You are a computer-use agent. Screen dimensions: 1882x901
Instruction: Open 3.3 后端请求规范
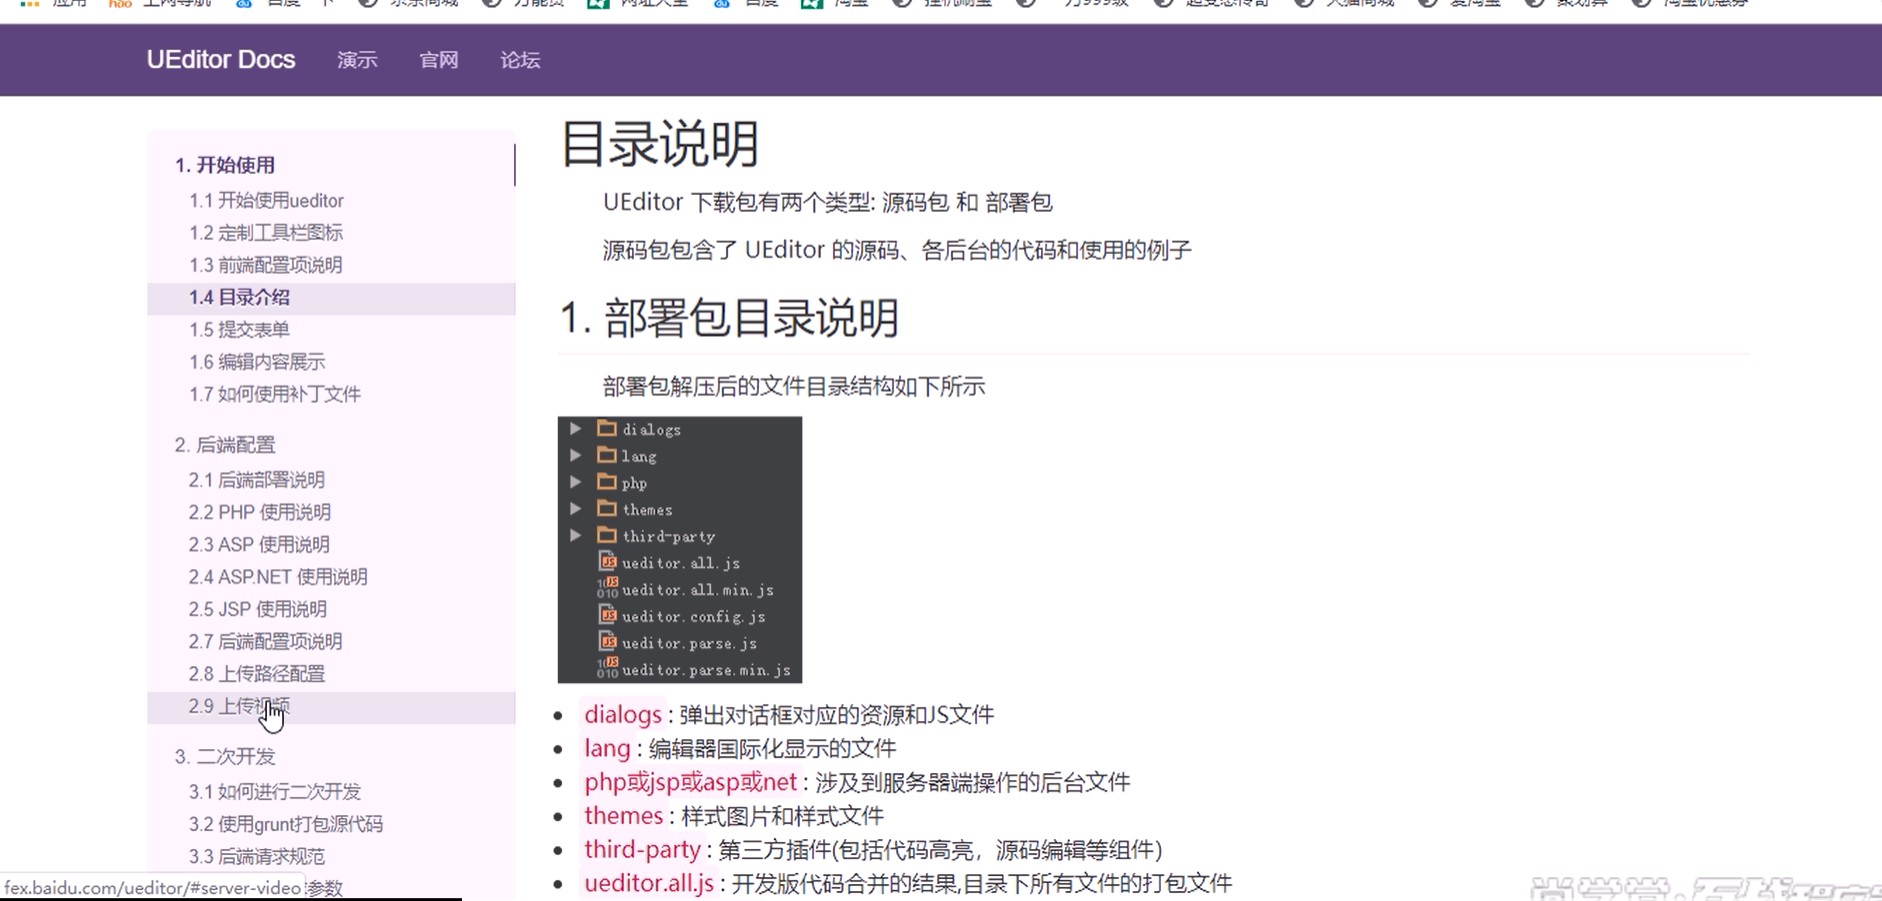click(257, 857)
